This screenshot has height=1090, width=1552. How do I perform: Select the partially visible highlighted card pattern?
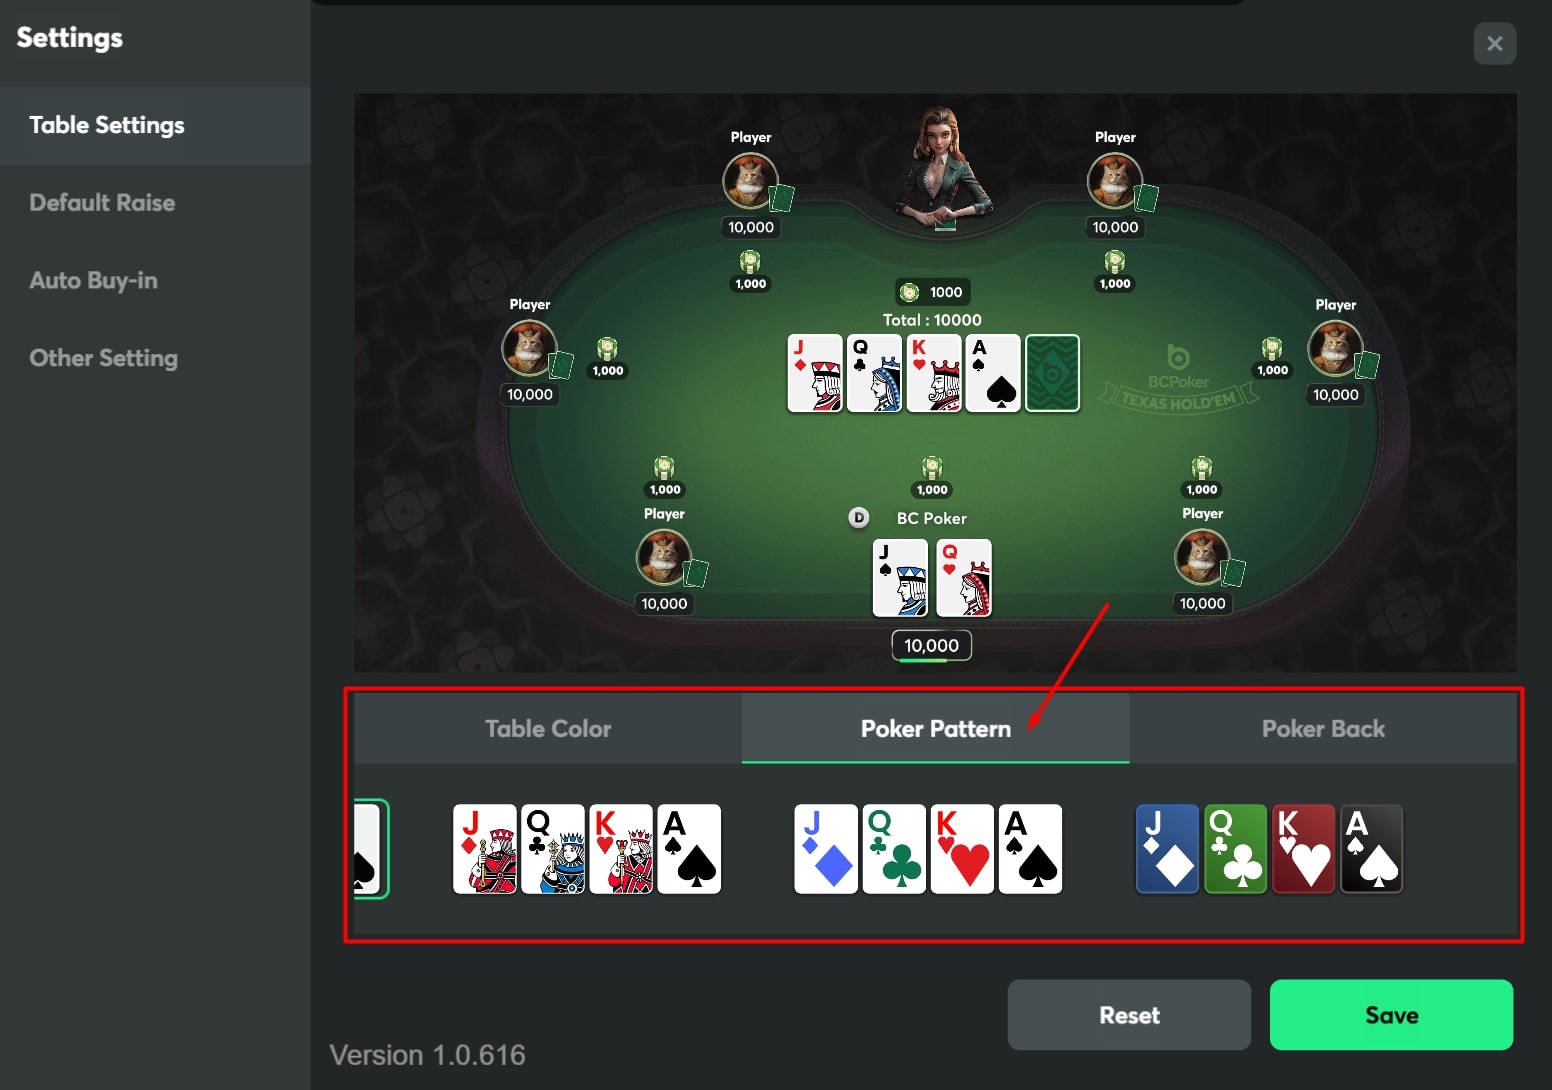(x=371, y=849)
